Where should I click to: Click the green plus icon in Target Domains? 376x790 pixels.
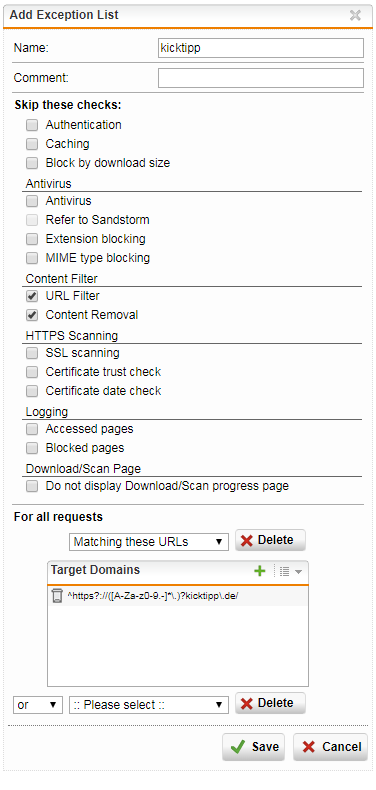click(260, 571)
